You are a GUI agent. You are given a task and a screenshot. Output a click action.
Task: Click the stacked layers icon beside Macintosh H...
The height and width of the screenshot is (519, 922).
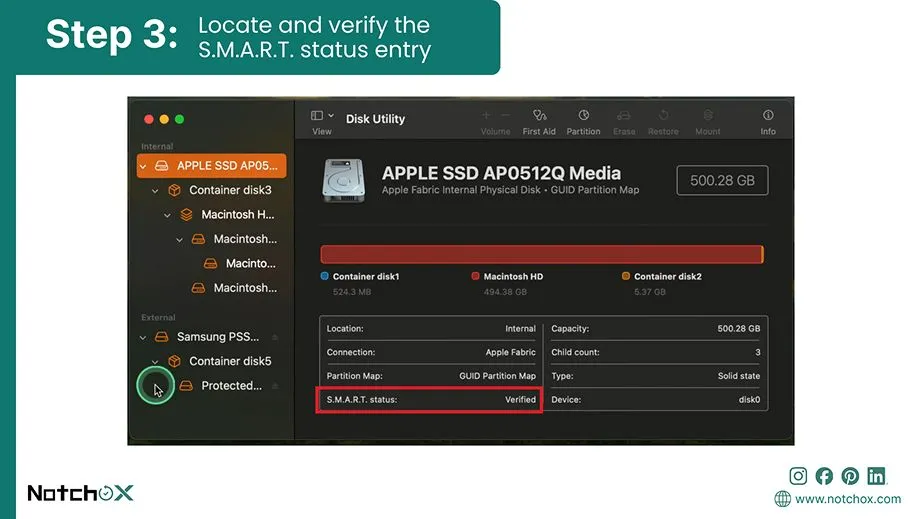[186, 215]
